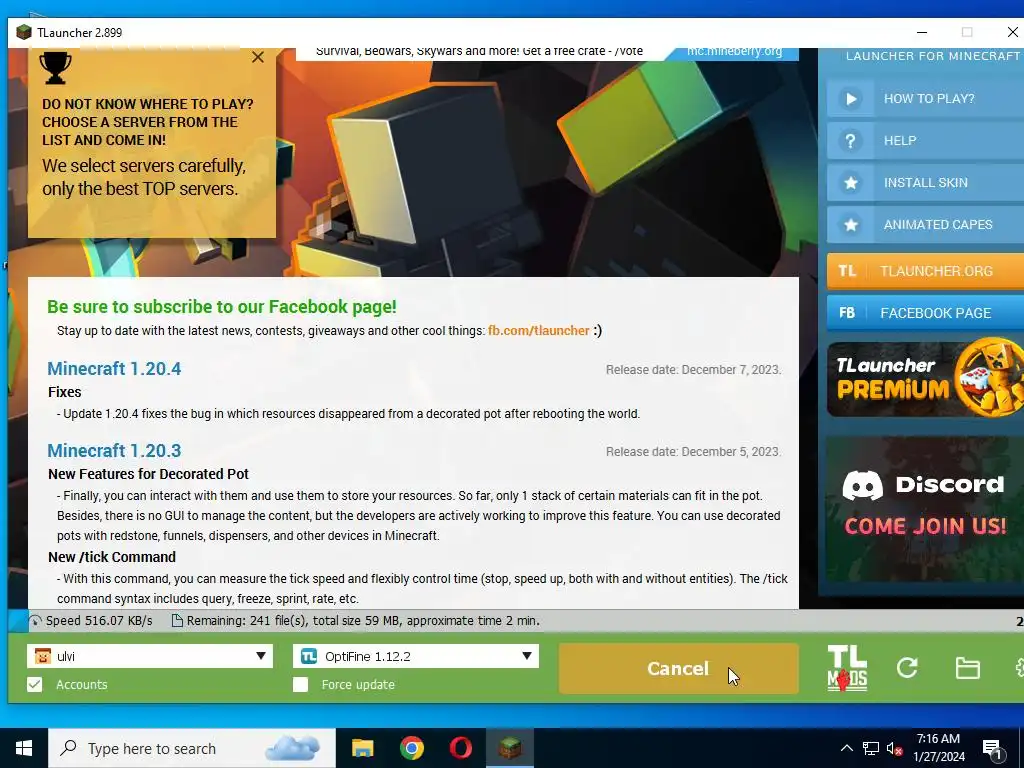Click the remaining files document icon
Viewport: 1024px width, 768px height.
click(x=177, y=620)
